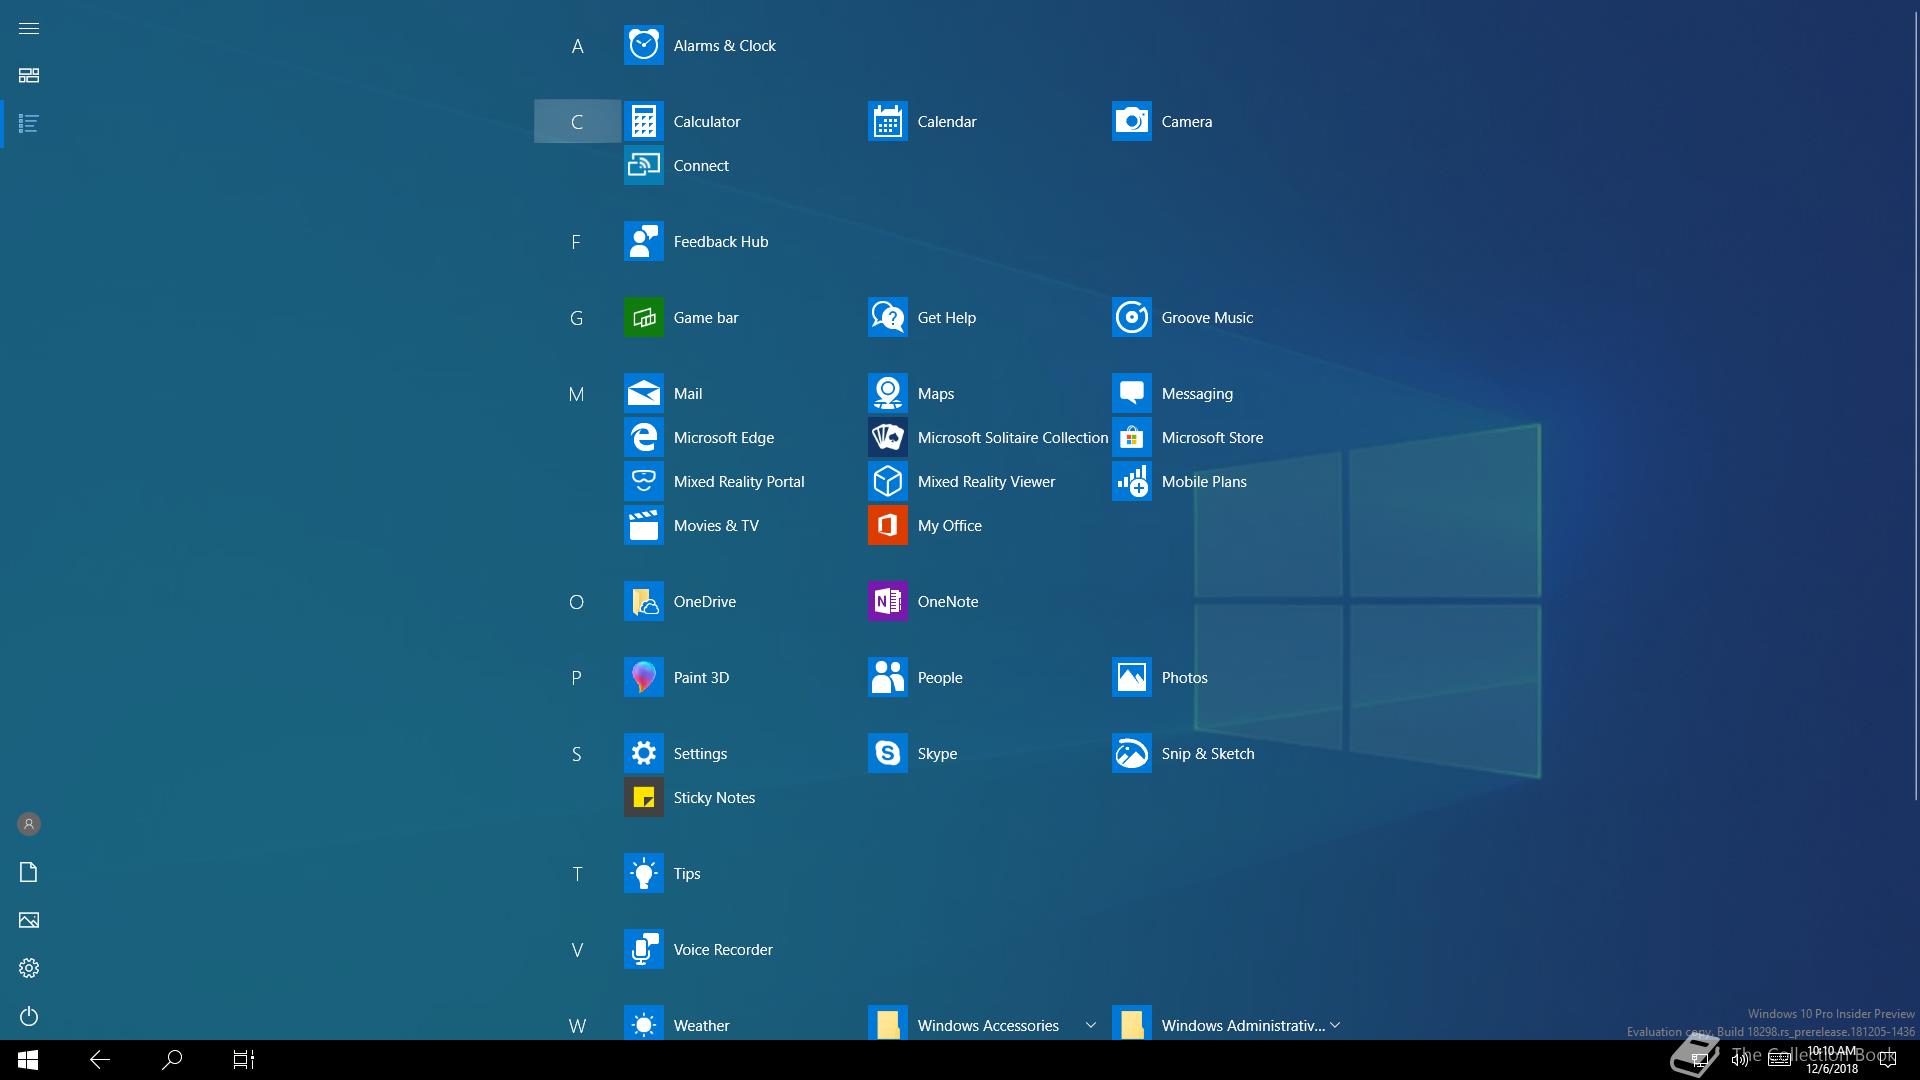
Task: Open the Calendar app icon
Action: (x=887, y=121)
